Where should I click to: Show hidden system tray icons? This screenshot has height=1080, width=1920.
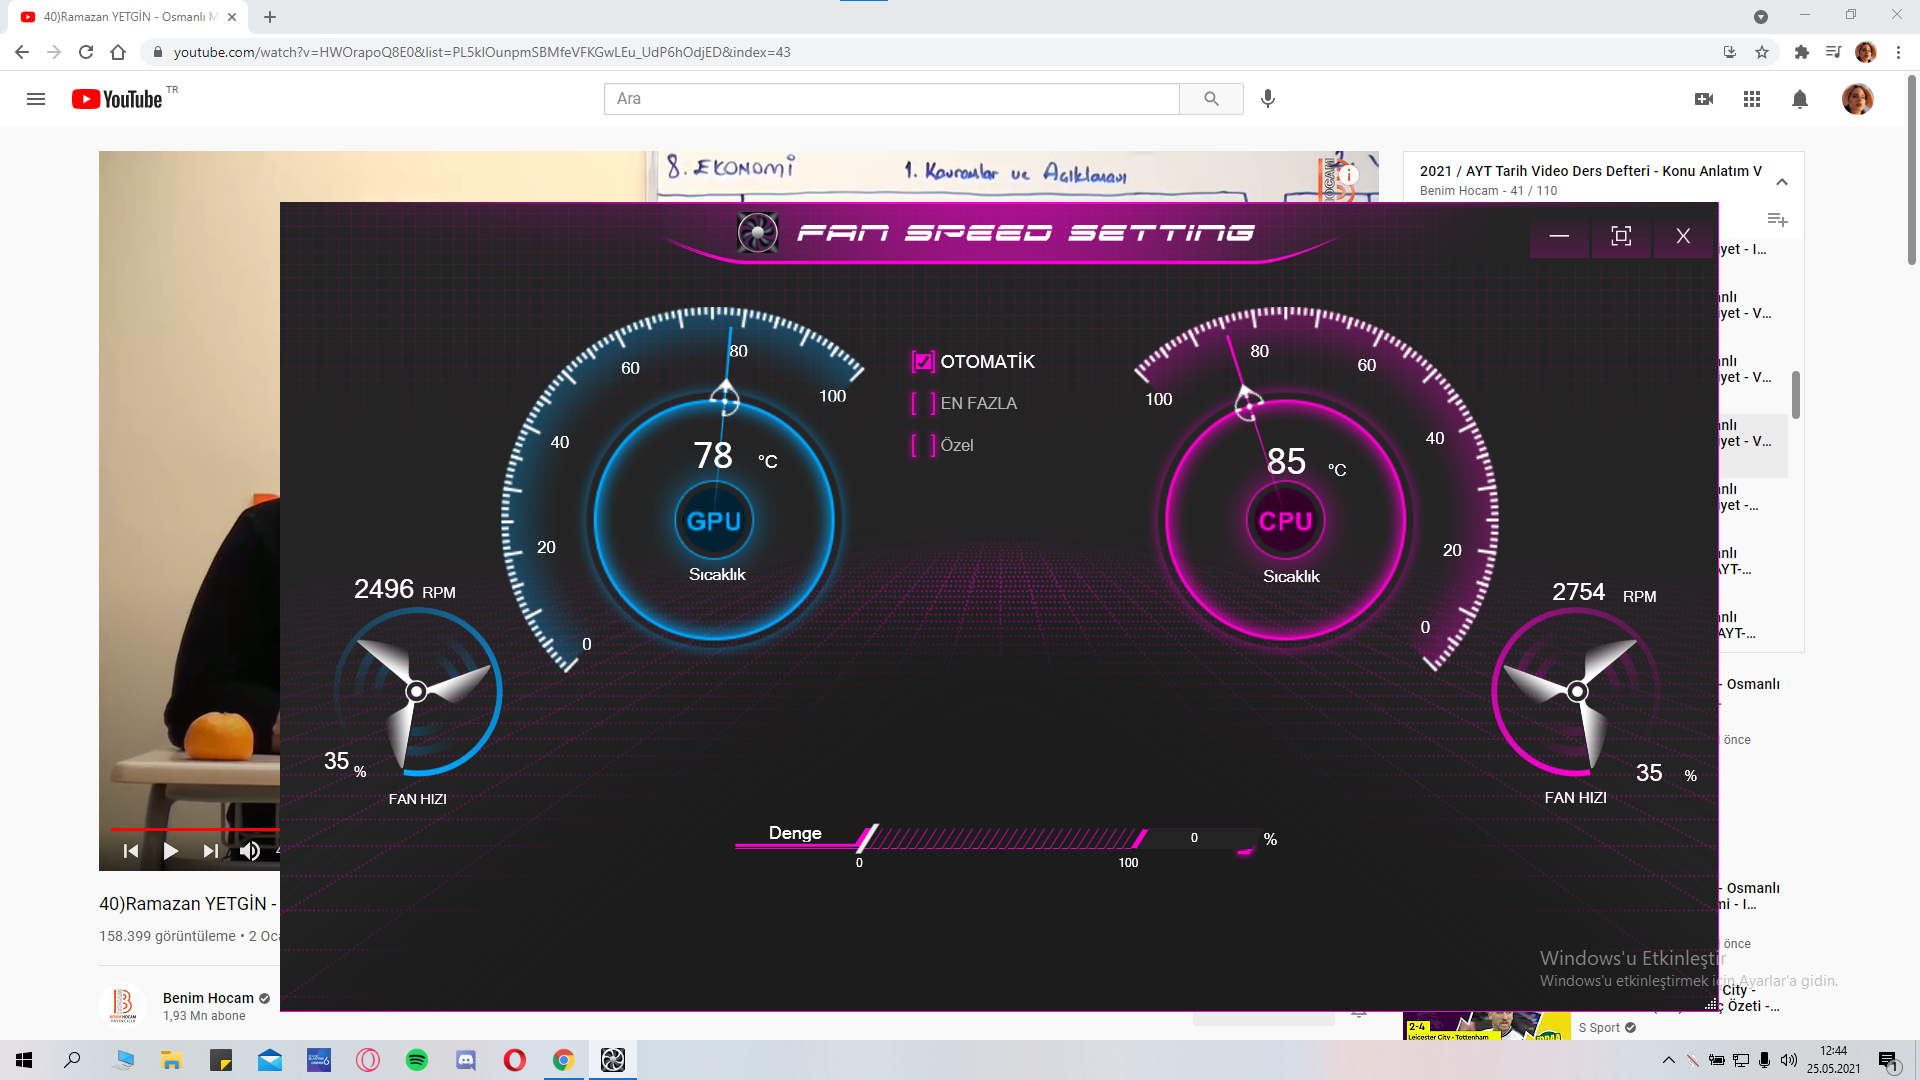coord(1668,1060)
